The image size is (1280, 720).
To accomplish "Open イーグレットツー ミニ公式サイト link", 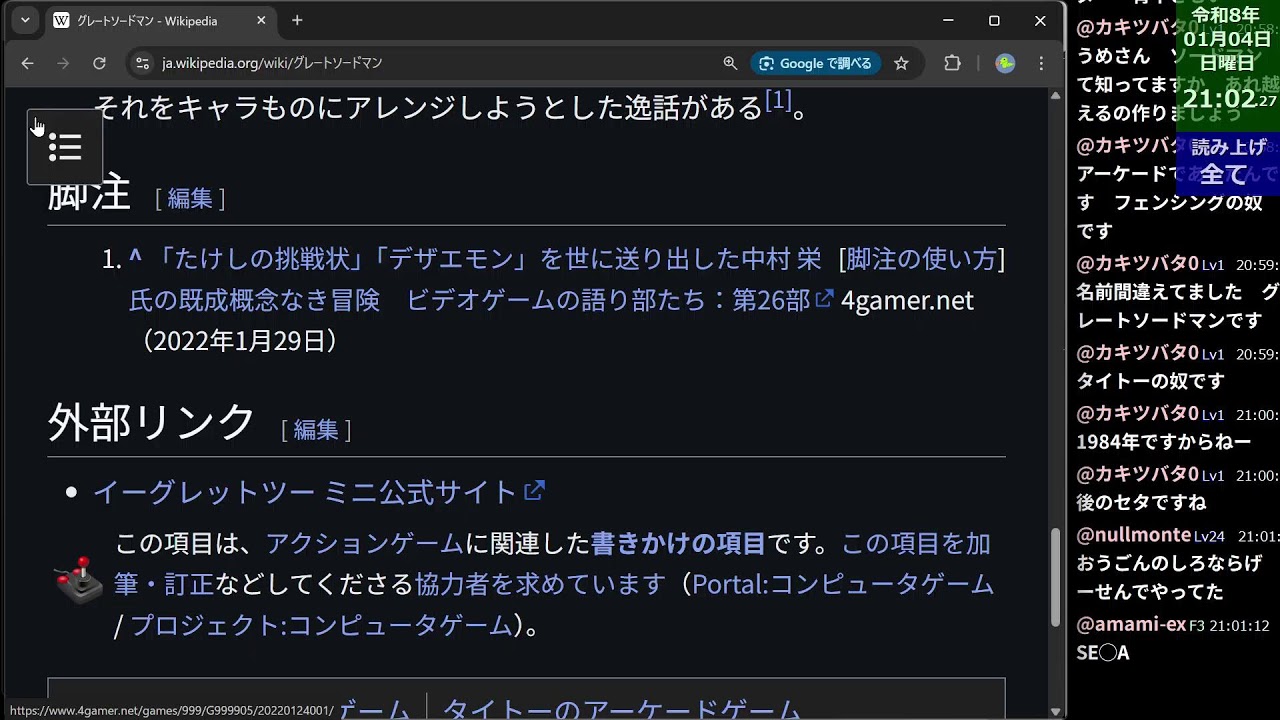I will pos(318,492).
